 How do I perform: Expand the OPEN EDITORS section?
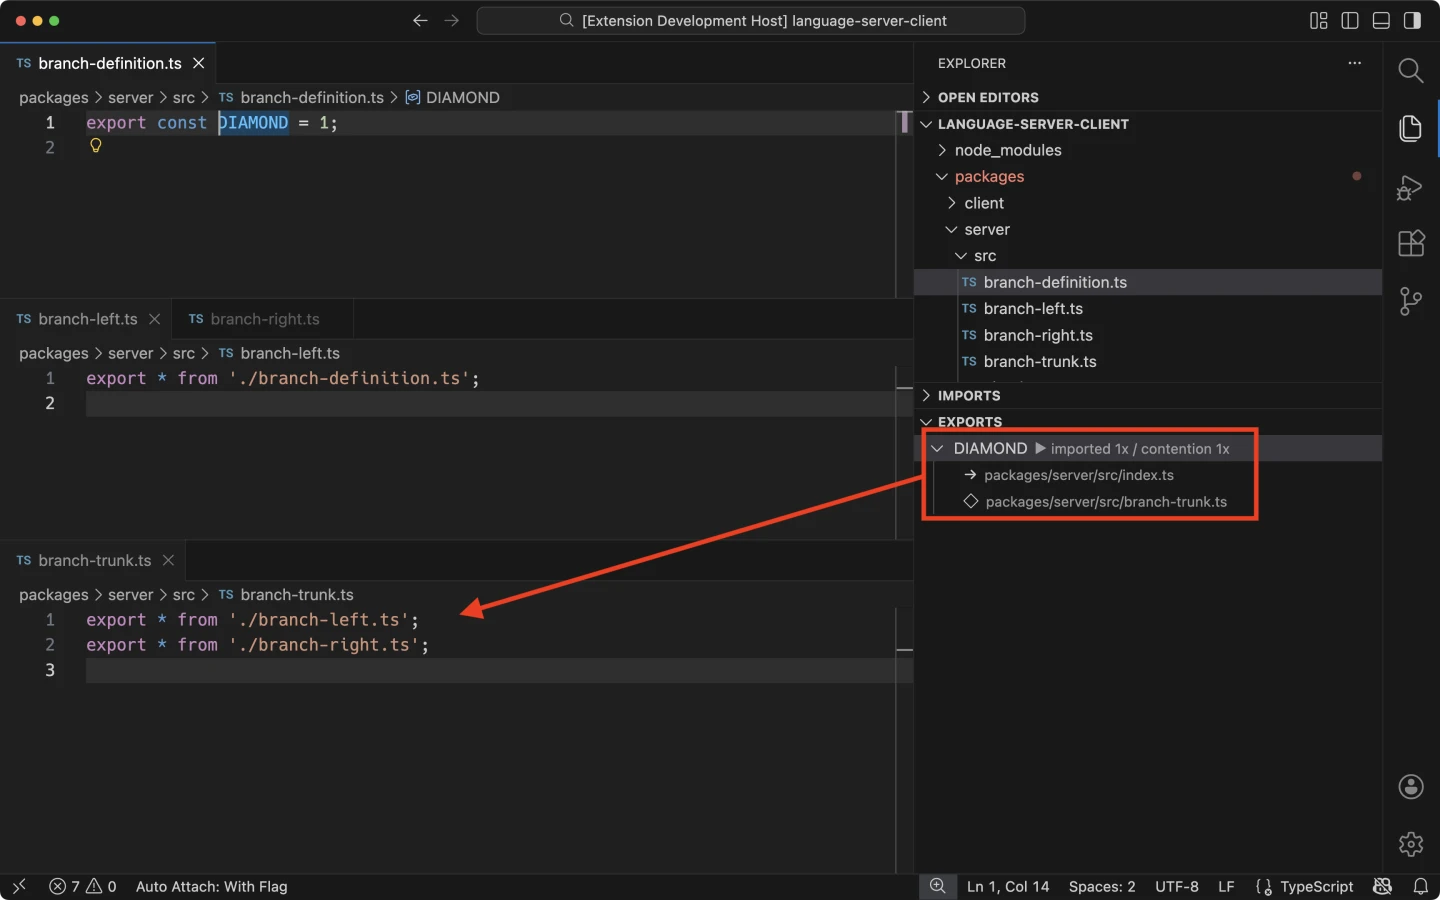987,97
